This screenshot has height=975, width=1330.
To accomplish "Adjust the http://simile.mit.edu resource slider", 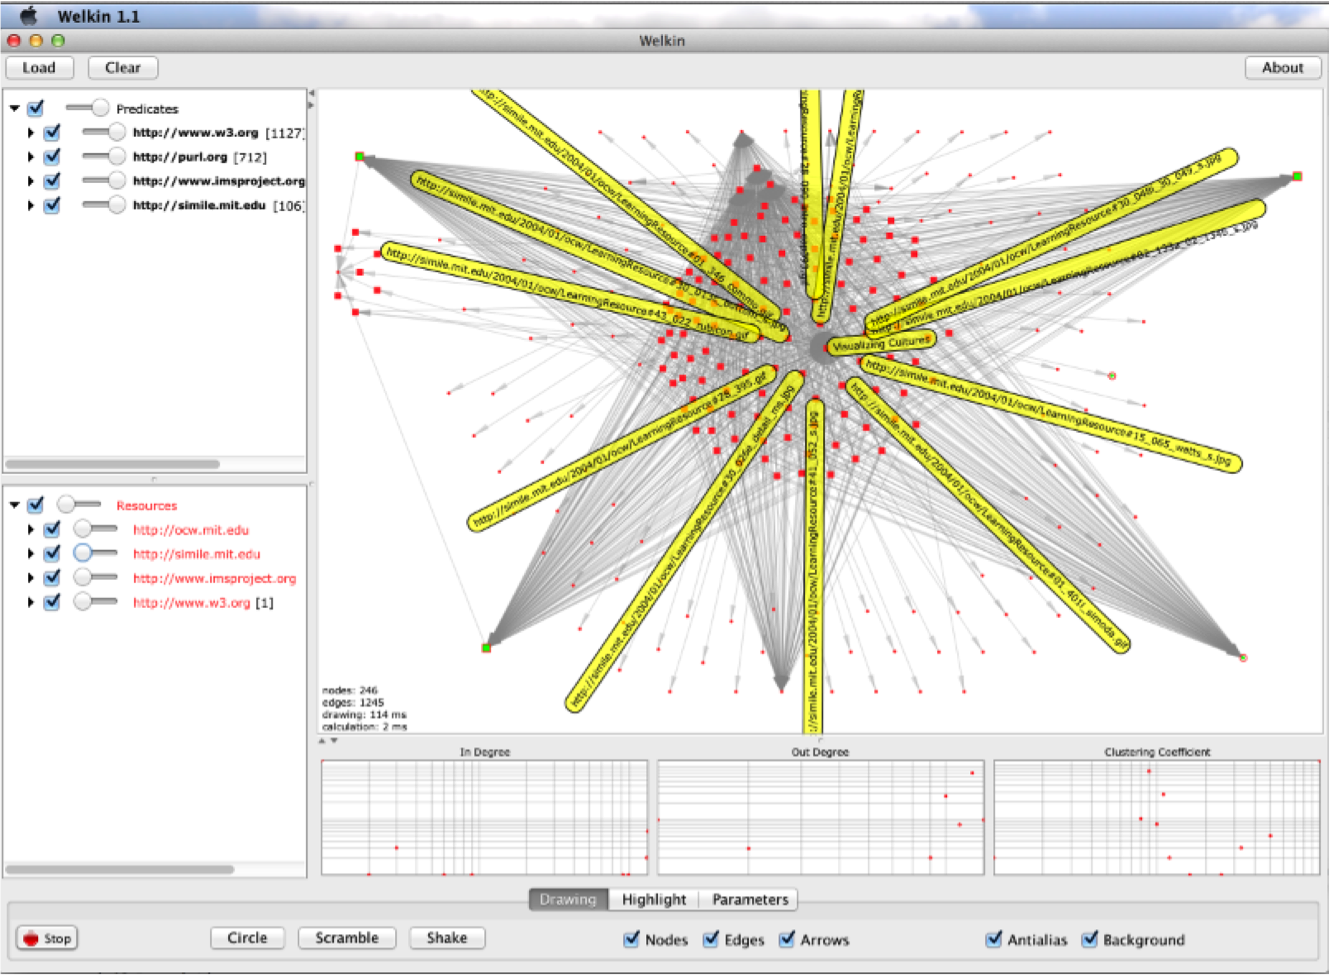I will point(96,553).
